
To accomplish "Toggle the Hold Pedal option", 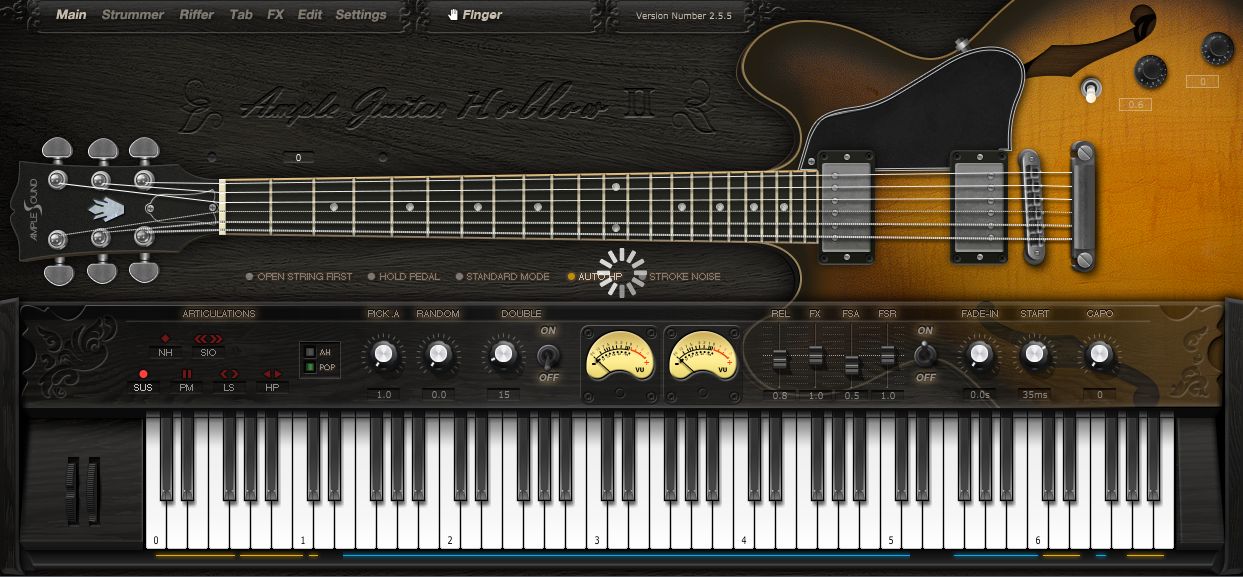I will (405, 277).
